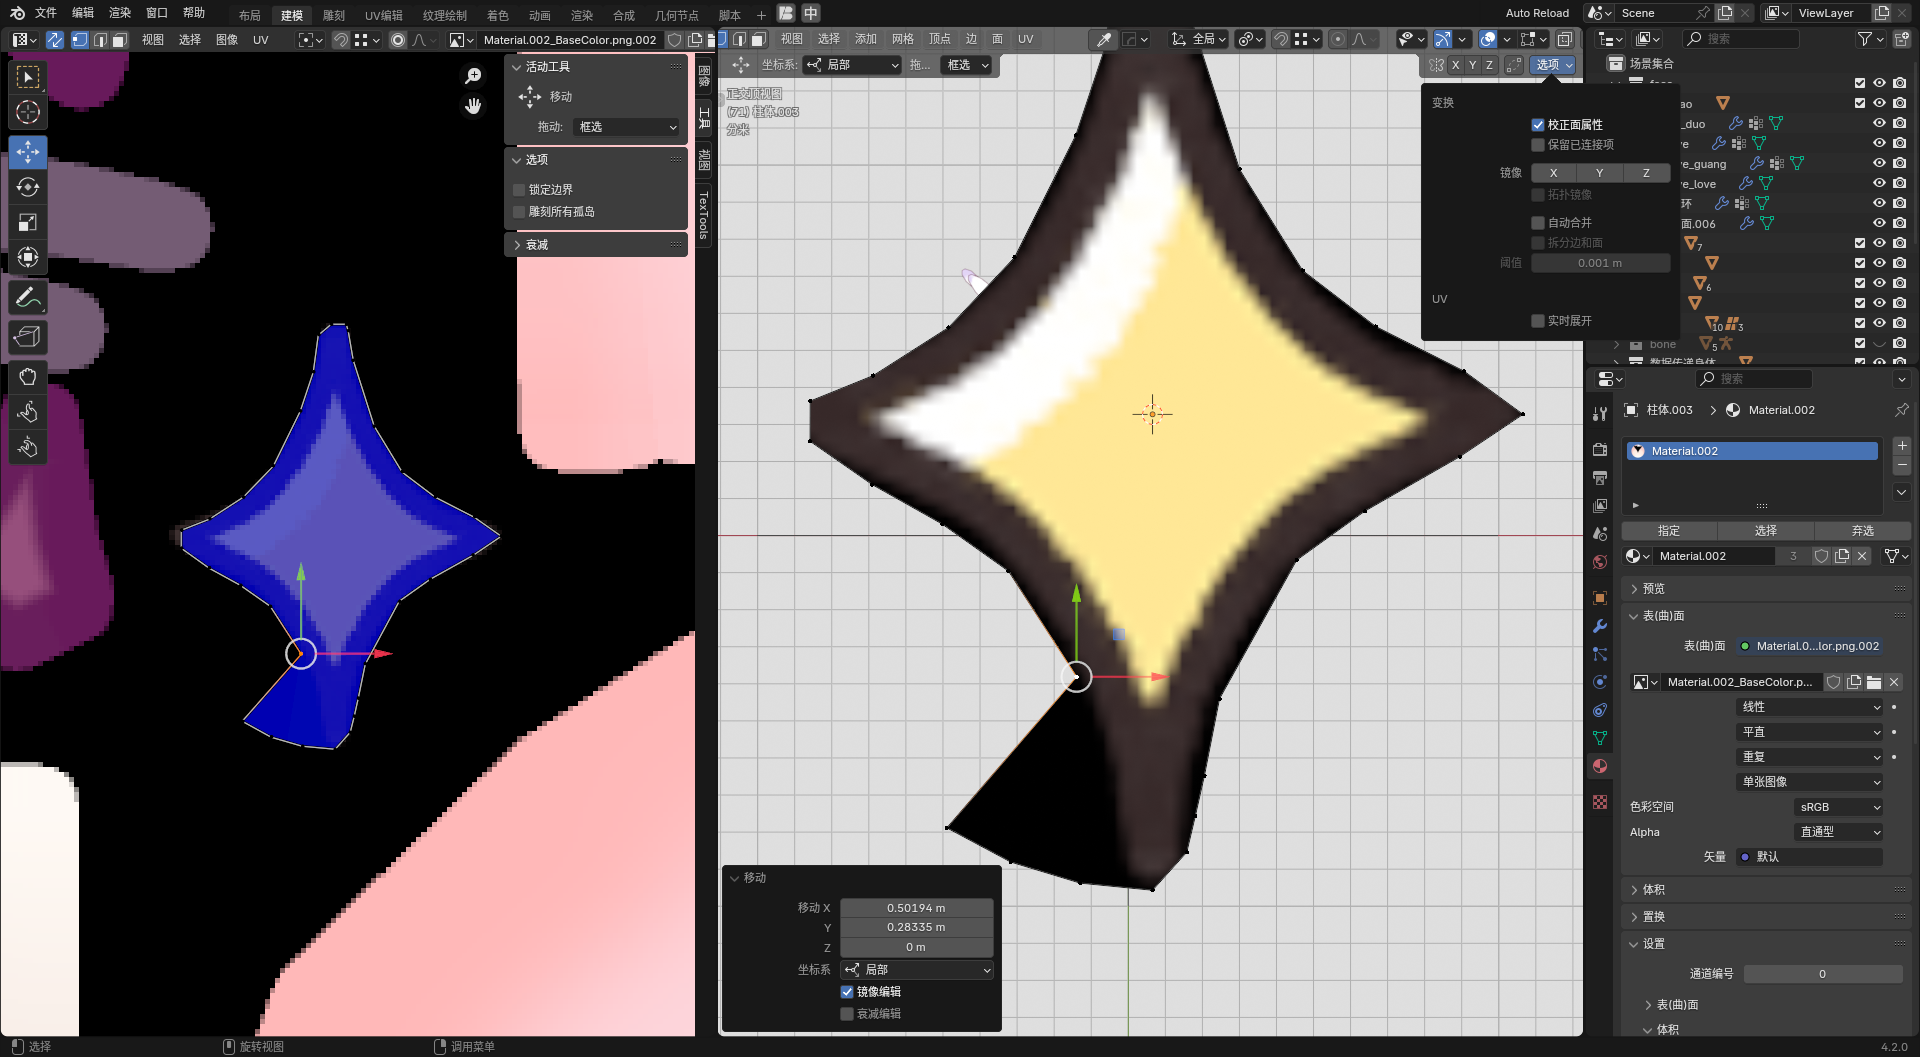Open the Render properties tab
The width and height of the screenshot is (1920, 1057).
1600,449
